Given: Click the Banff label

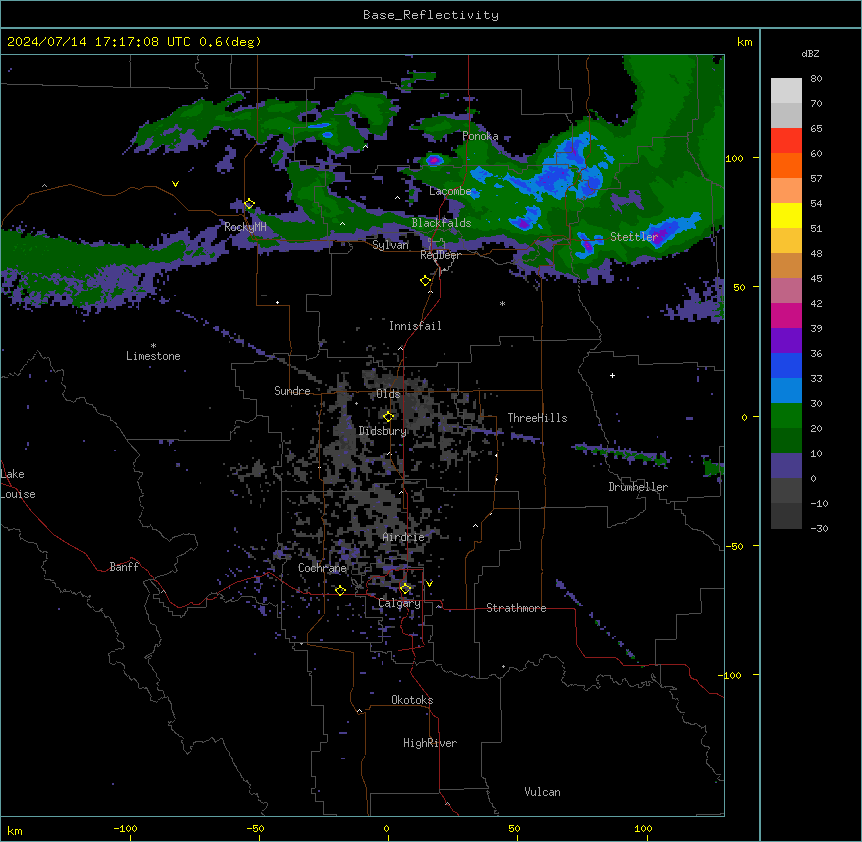Looking at the screenshot, I should [x=124, y=567].
